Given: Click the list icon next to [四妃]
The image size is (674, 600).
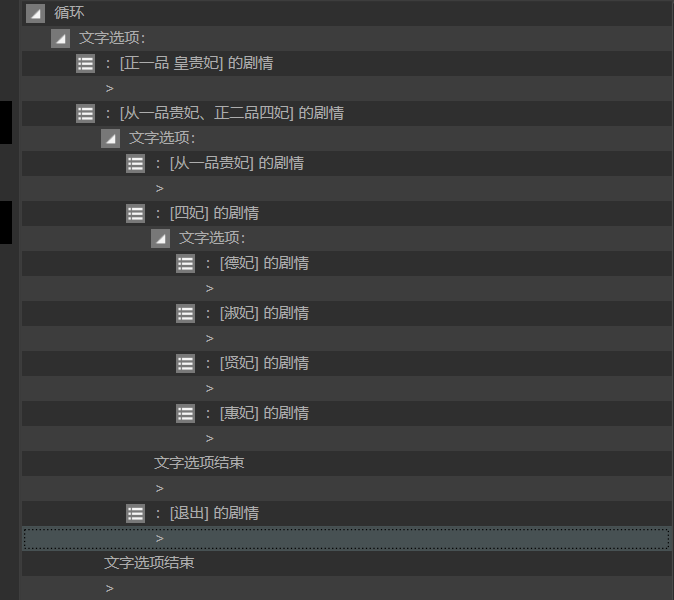Looking at the screenshot, I should point(135,213).
